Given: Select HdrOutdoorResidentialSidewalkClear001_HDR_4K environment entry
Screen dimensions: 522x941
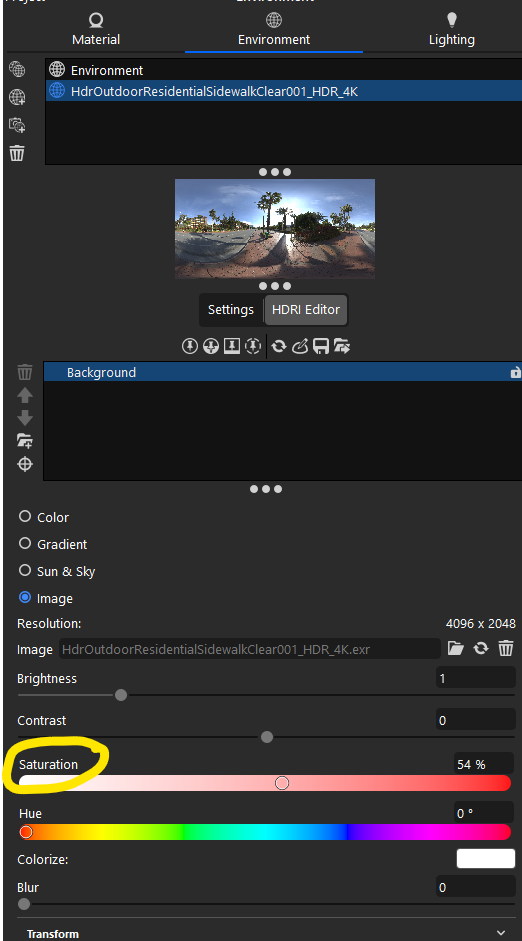Looking at the screenshot, I should click(x=283, y=91).
